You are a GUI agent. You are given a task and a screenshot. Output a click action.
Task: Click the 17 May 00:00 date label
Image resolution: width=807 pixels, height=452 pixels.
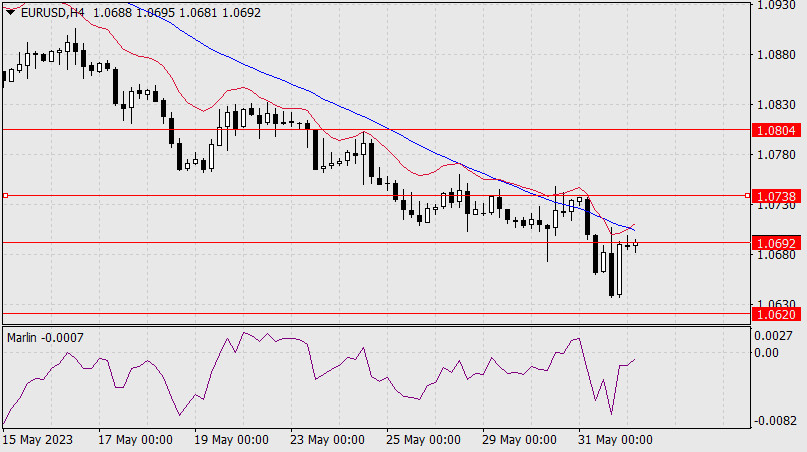pyautogui.click(x=135, y=440)
